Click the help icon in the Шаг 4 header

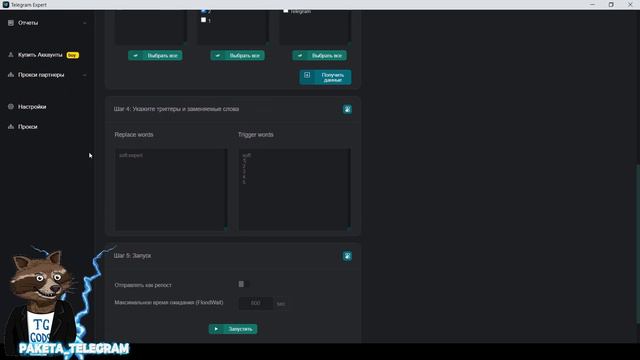pyautogui.click(x=347, y=109)
